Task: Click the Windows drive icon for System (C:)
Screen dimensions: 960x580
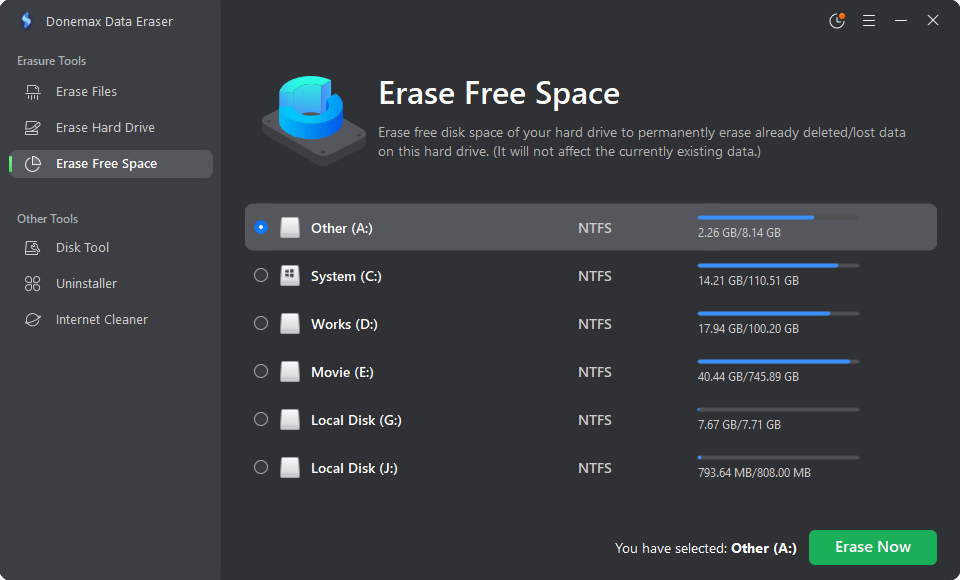Action: coord(290,276)
